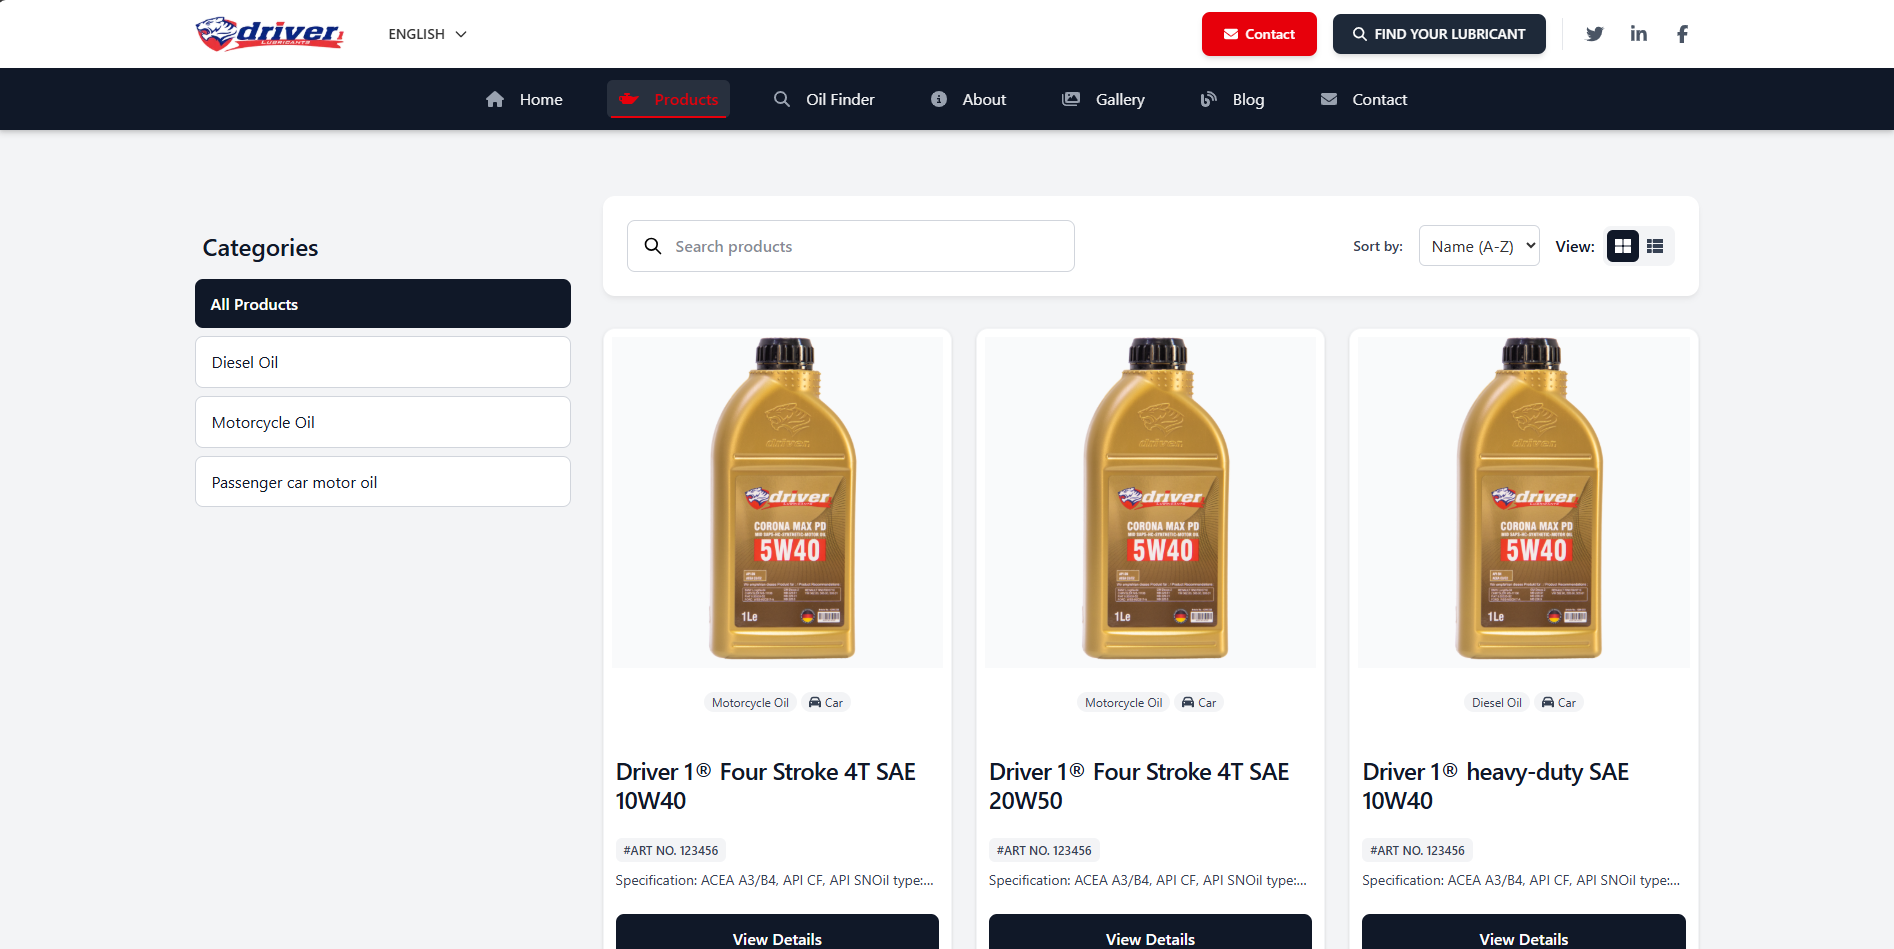The image size is (1894, 949).
Task: Click the Home house icon in navbar
Action: 495,99
